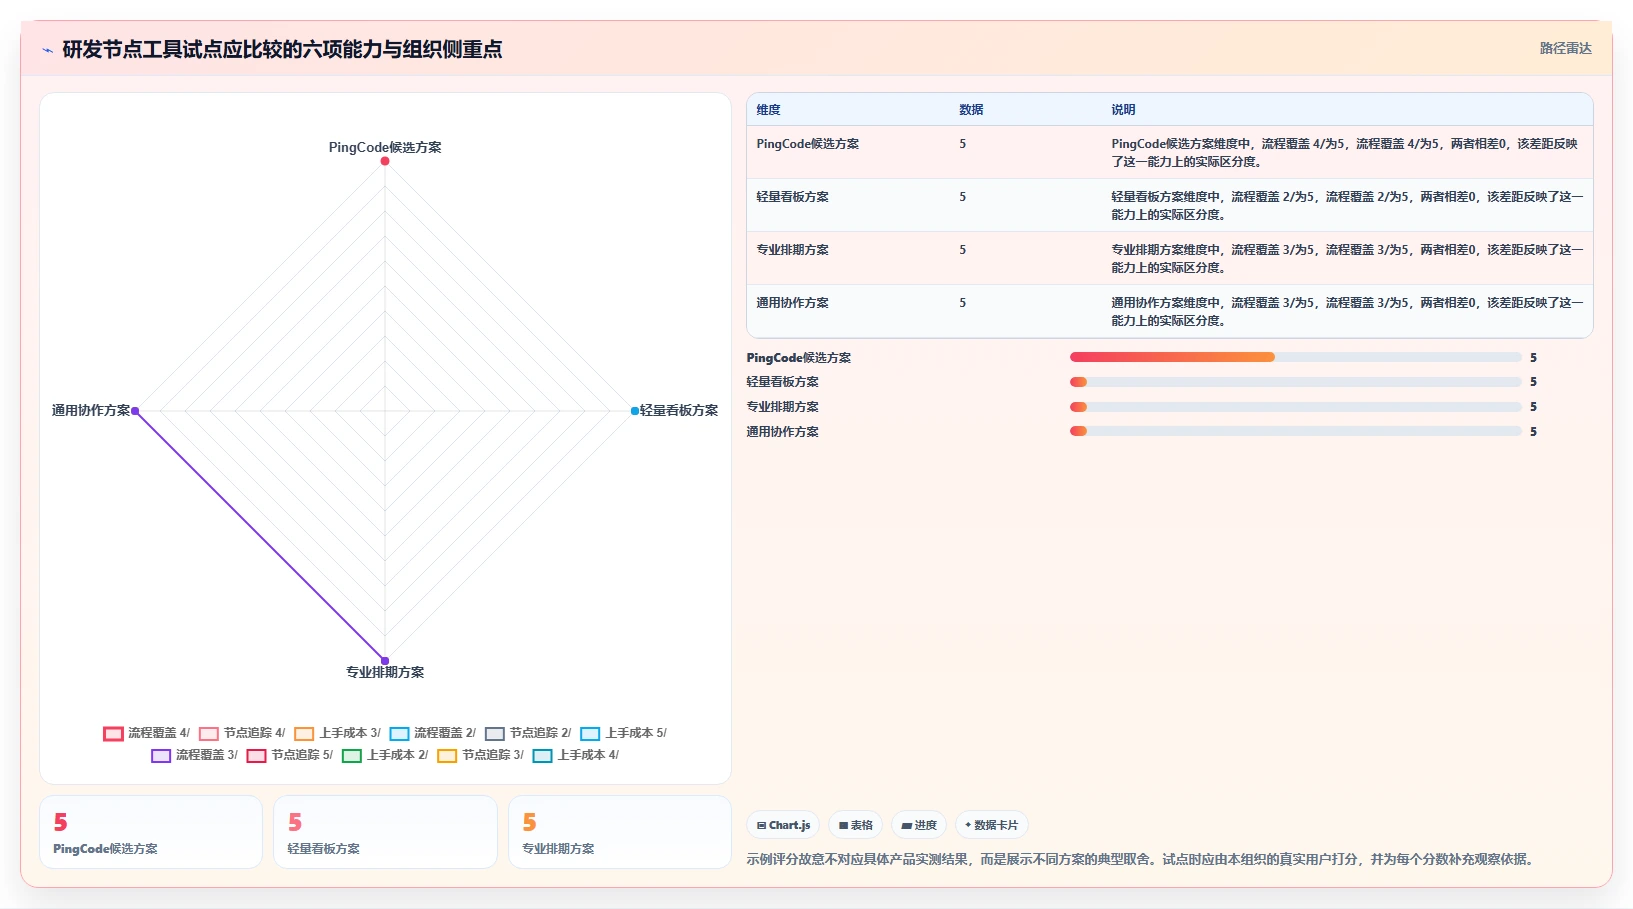Click the 数据卡片 tag chip
The width and height of the screenshot is (1633, 909).
tap(992, 825)
